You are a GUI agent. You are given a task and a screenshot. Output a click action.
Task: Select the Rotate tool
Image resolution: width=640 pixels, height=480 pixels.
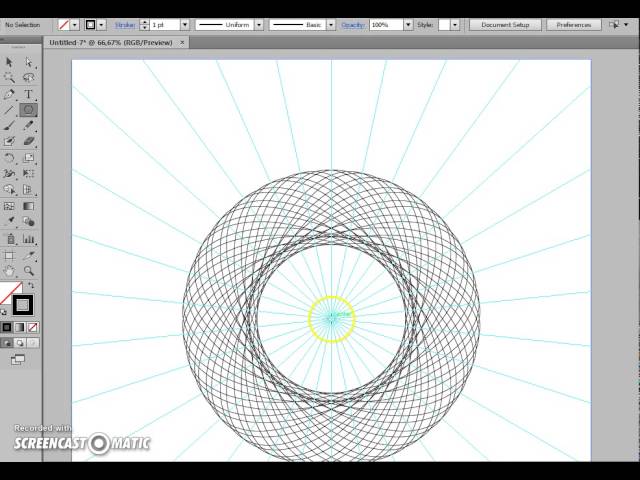(9, 158)
